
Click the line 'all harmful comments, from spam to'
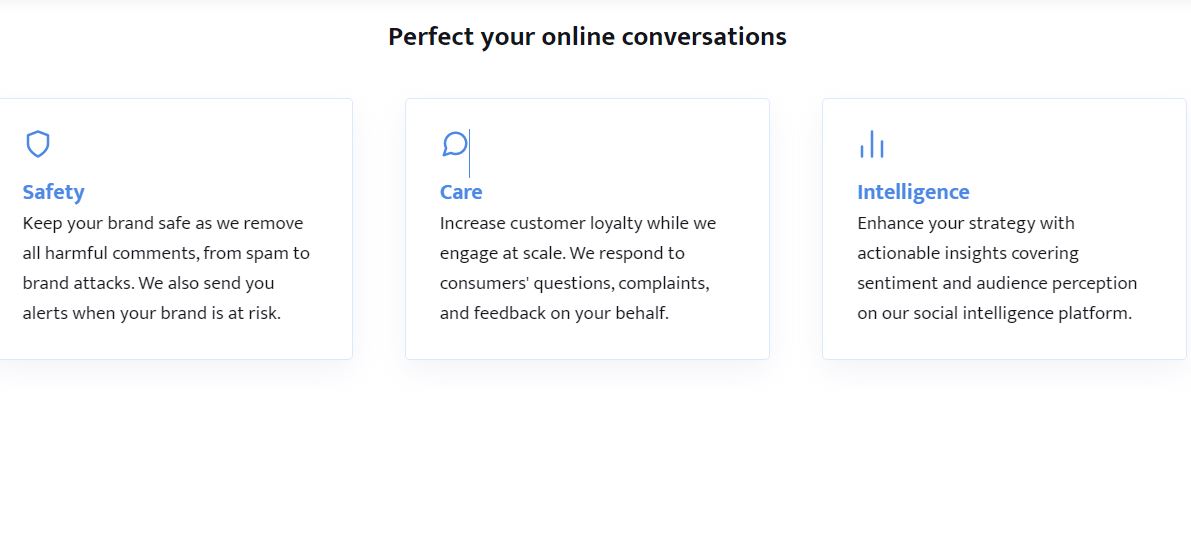(166, 253)
